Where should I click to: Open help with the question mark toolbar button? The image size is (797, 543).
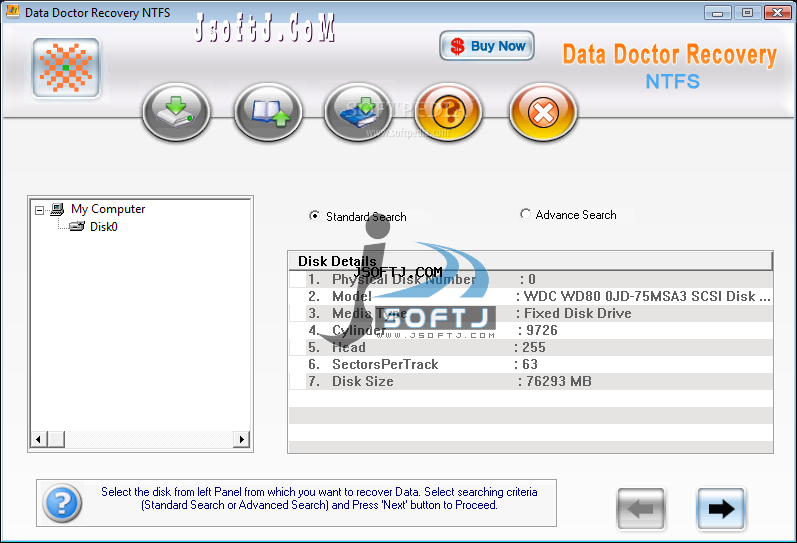[448, 112]
